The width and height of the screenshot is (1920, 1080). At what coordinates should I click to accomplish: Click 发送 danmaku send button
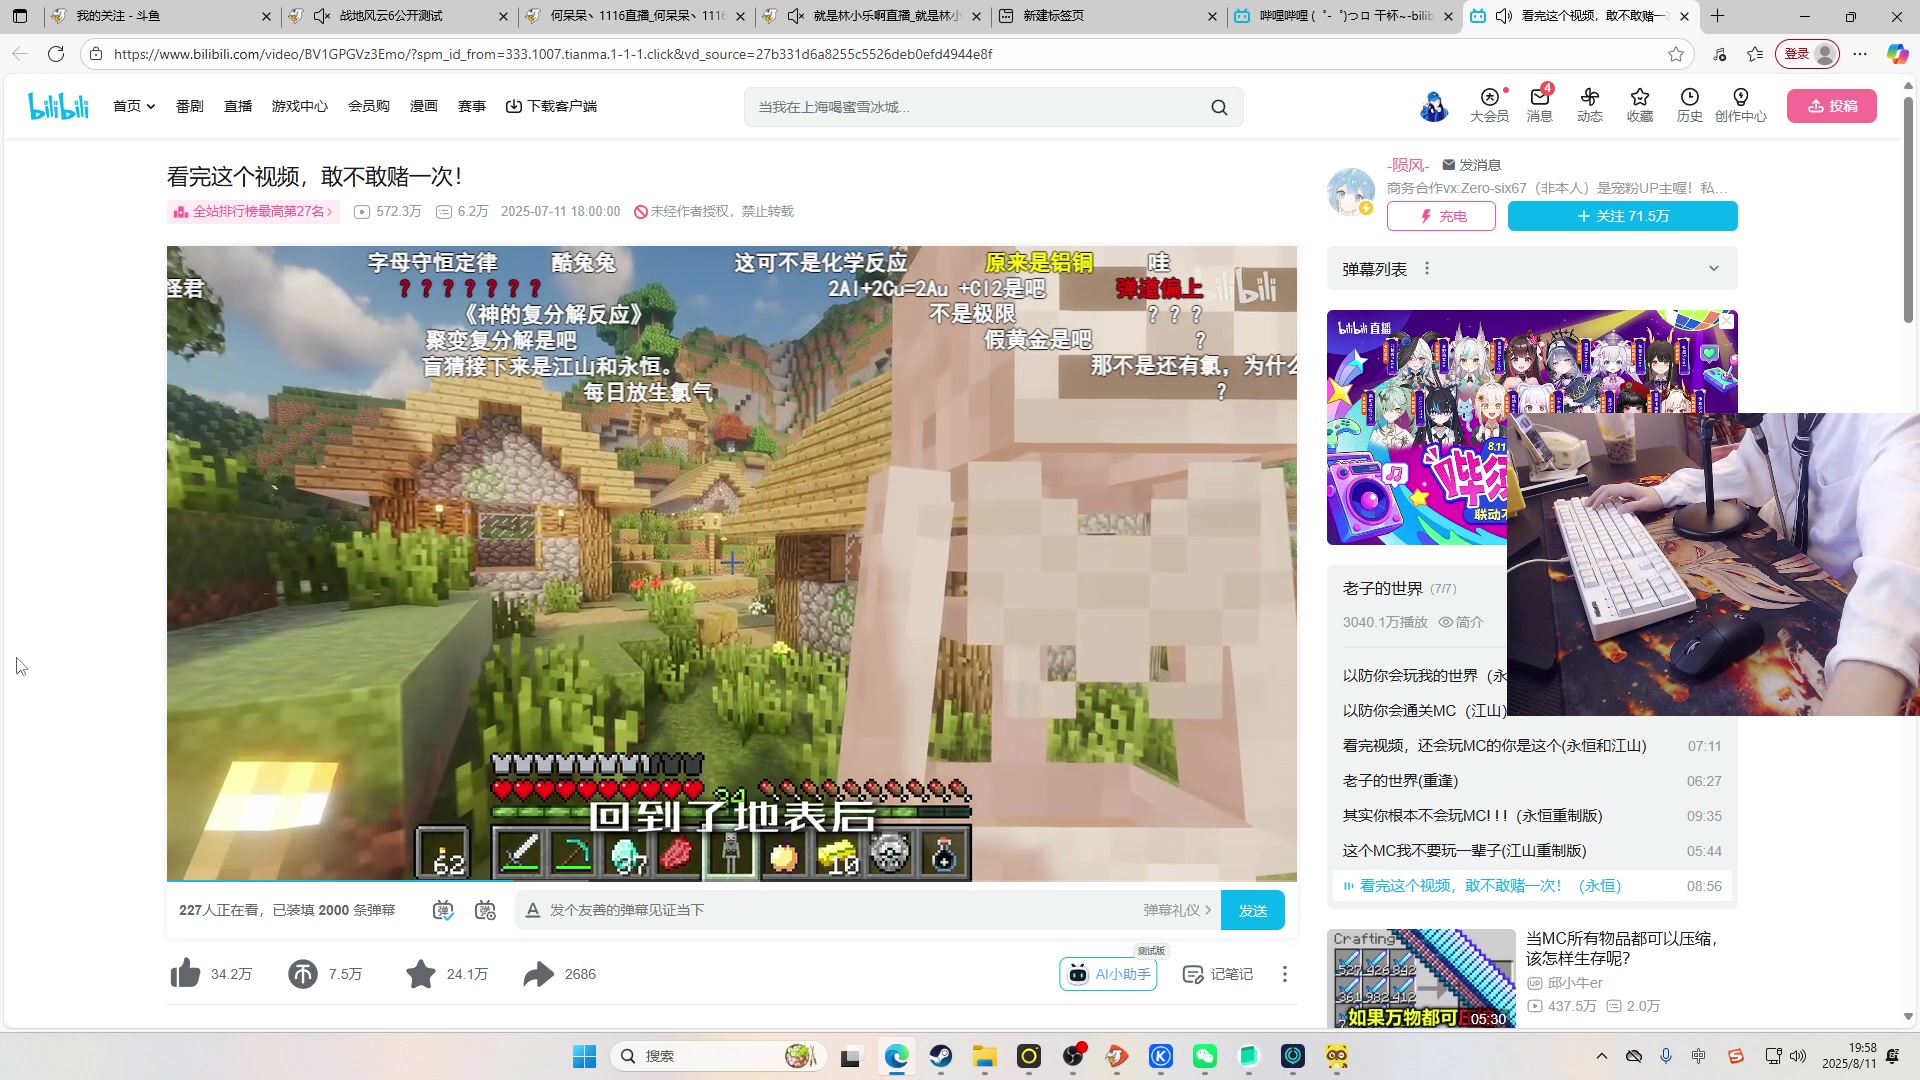point(1253,910)
